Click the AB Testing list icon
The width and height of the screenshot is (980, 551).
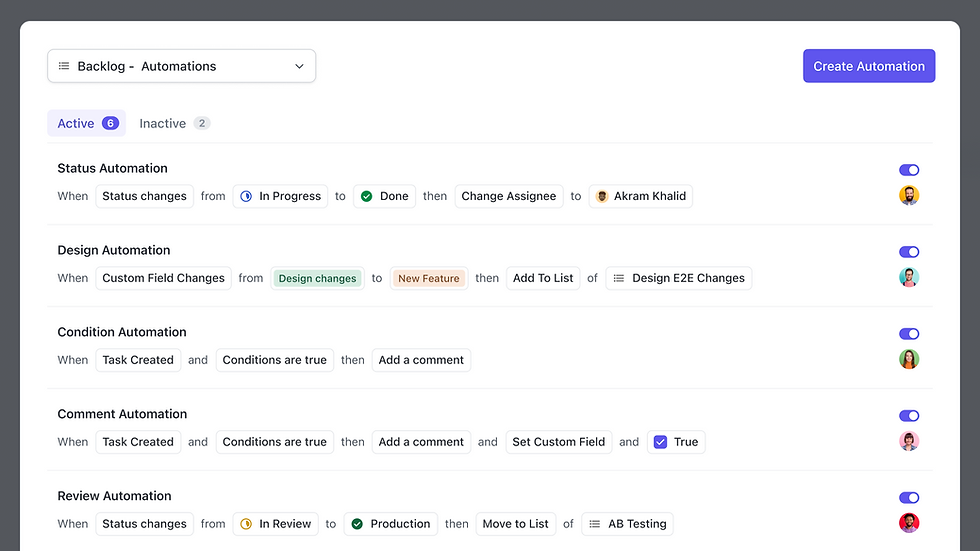[x=595, y=524]
